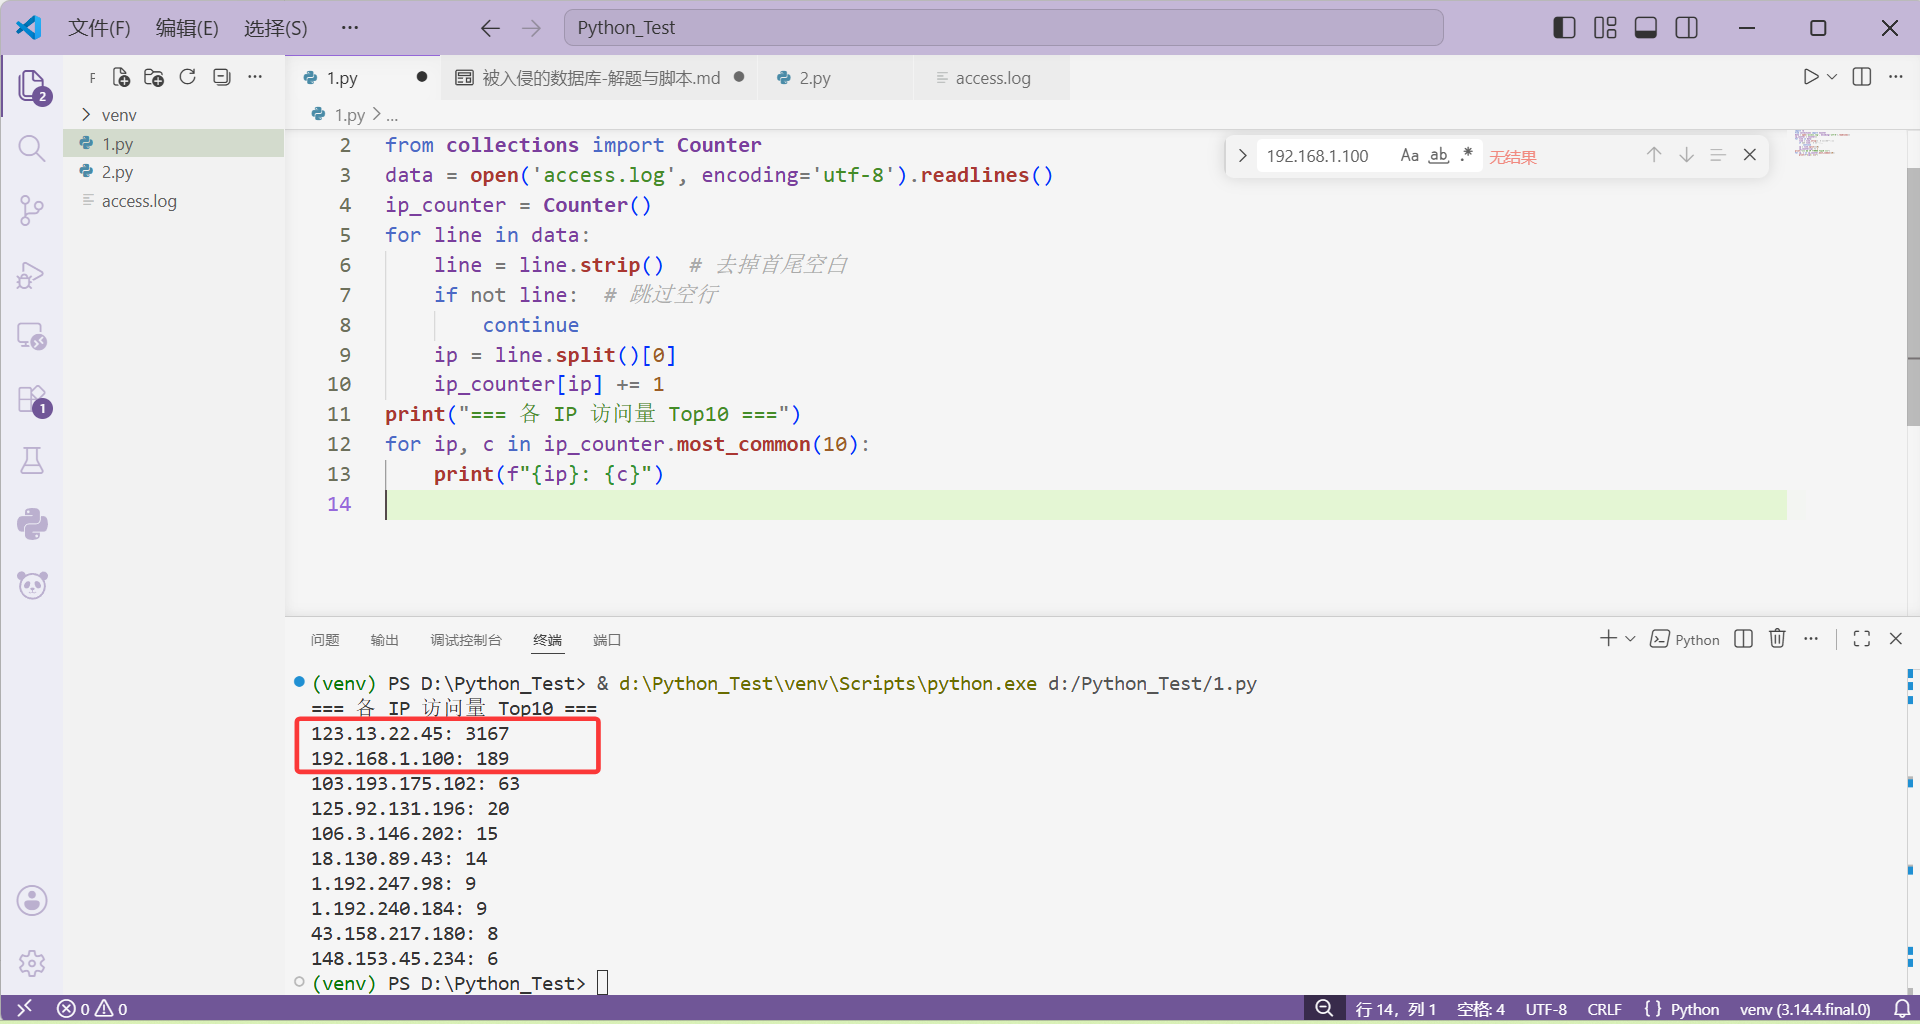Open the remote window indicator

click(25, 1009)
